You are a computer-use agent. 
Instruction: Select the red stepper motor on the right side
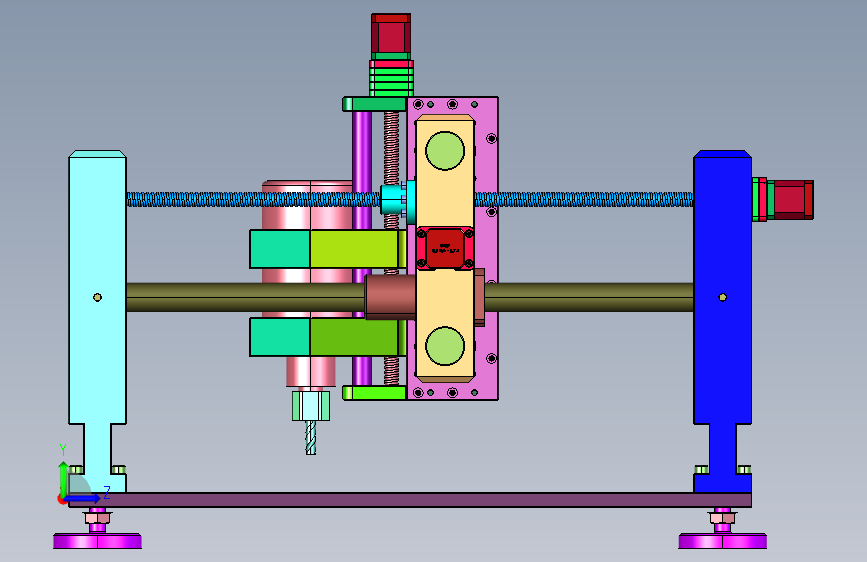point(793,200)
